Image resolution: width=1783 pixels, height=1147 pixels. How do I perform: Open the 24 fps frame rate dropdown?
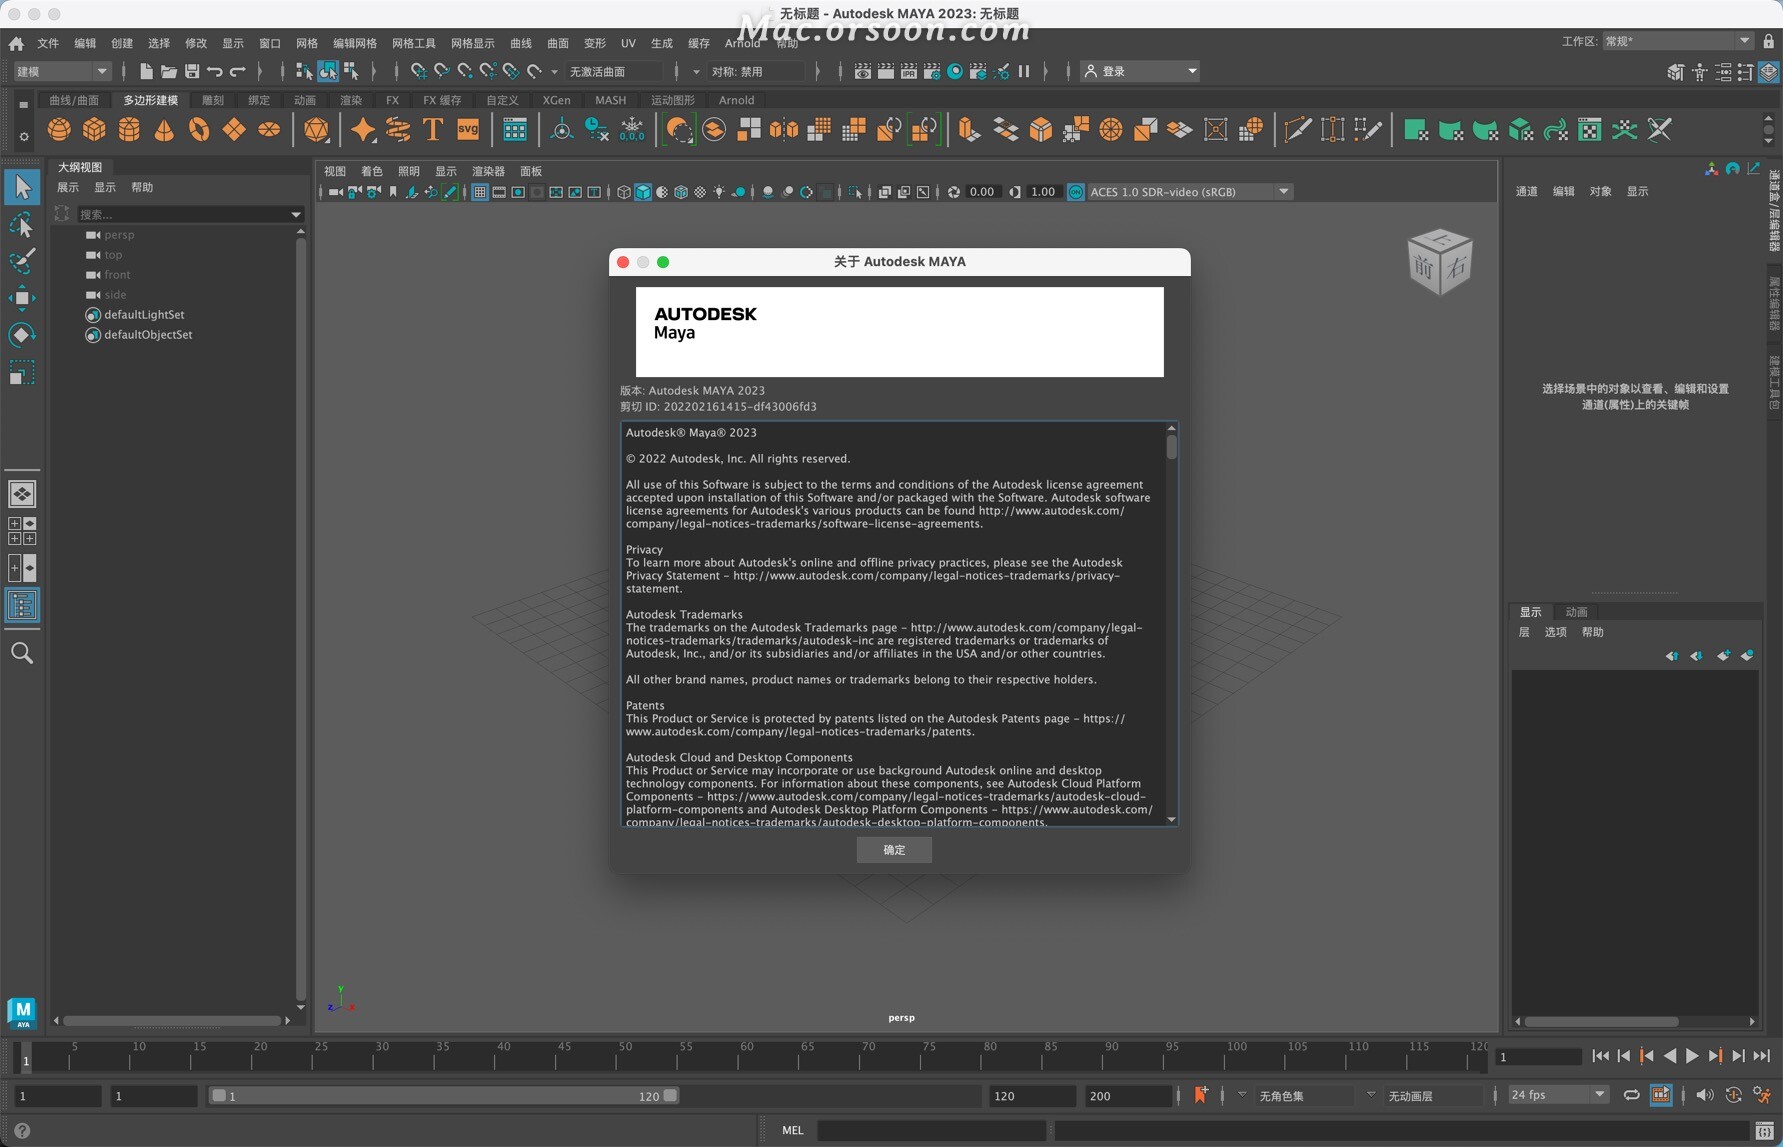1558,1095
